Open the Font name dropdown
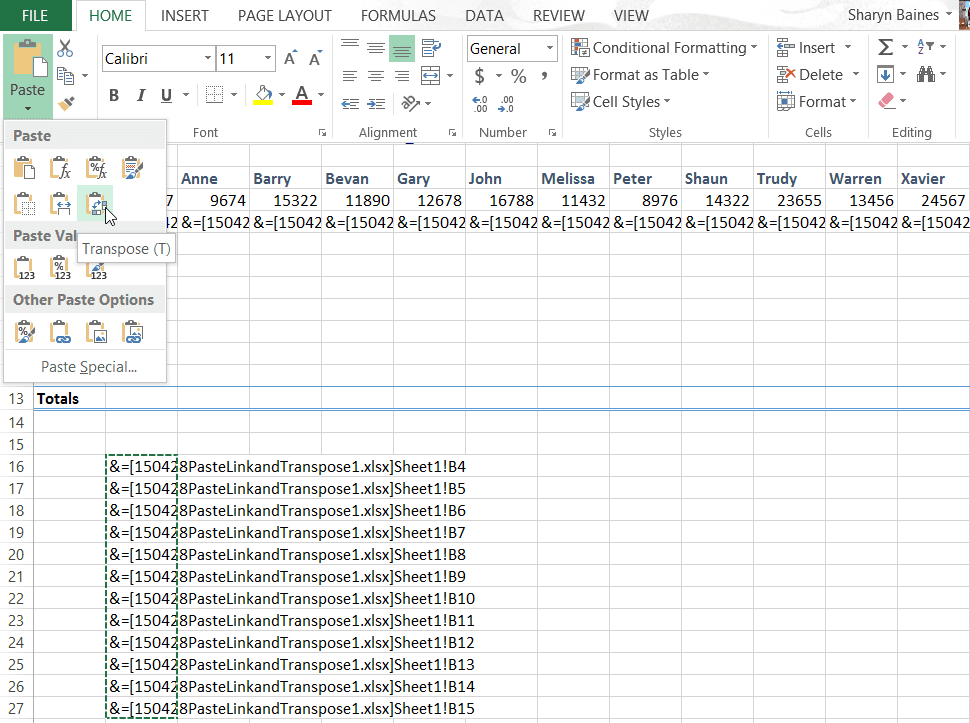Image resolution: width=970 pixels, height=723 pixels. click(x=206, y=58)
